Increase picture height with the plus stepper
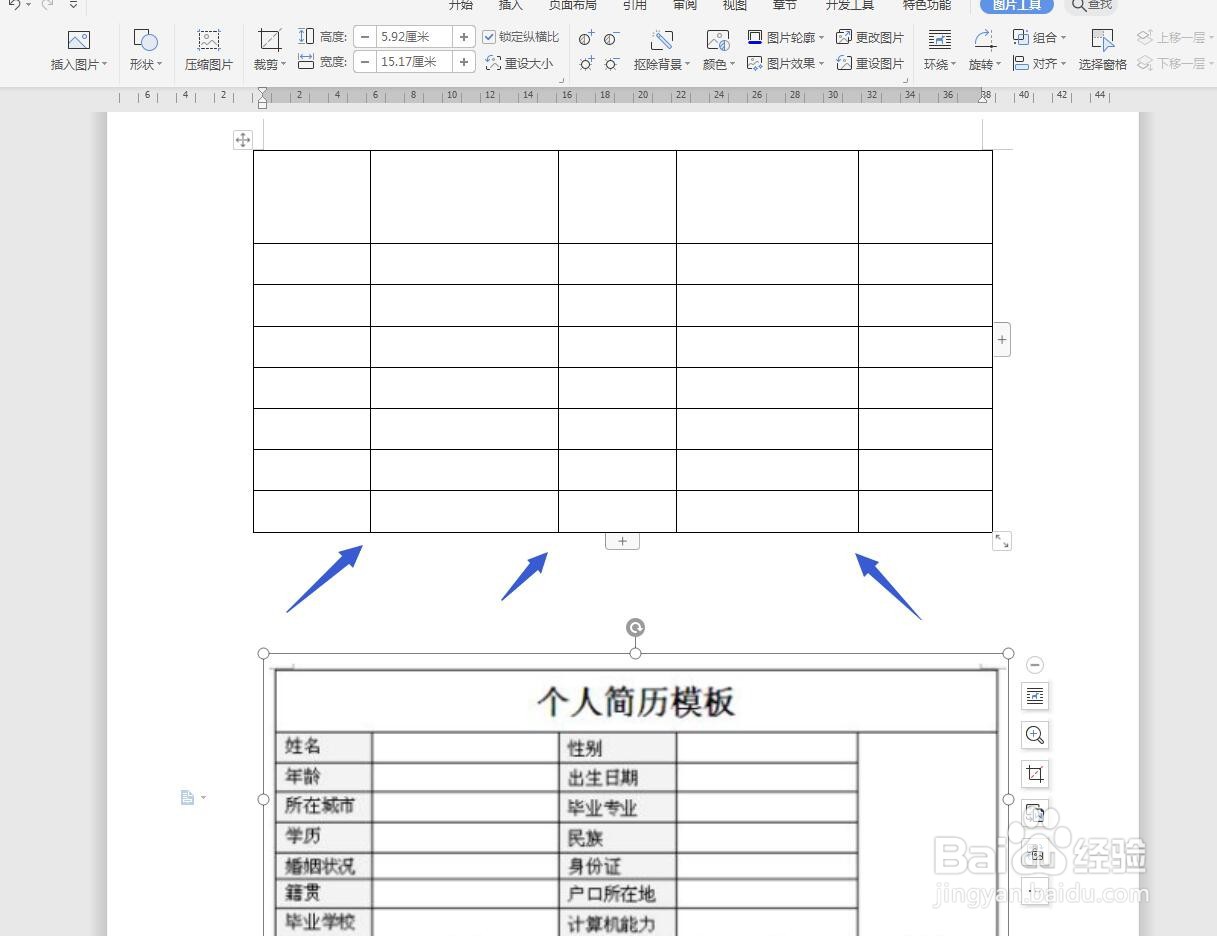The width and height of the screenshot is (1217, 936). [x=463, y=37]
